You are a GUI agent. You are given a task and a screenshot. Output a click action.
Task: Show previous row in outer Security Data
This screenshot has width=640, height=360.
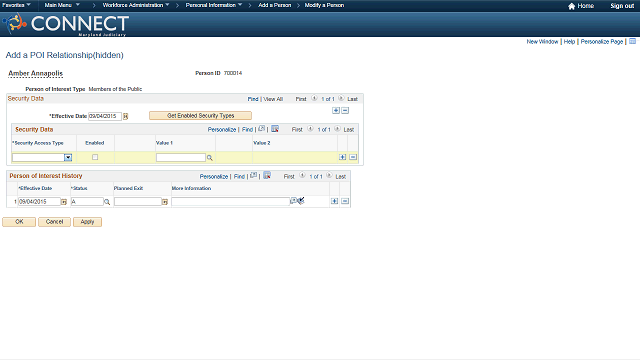pos(314,98)
